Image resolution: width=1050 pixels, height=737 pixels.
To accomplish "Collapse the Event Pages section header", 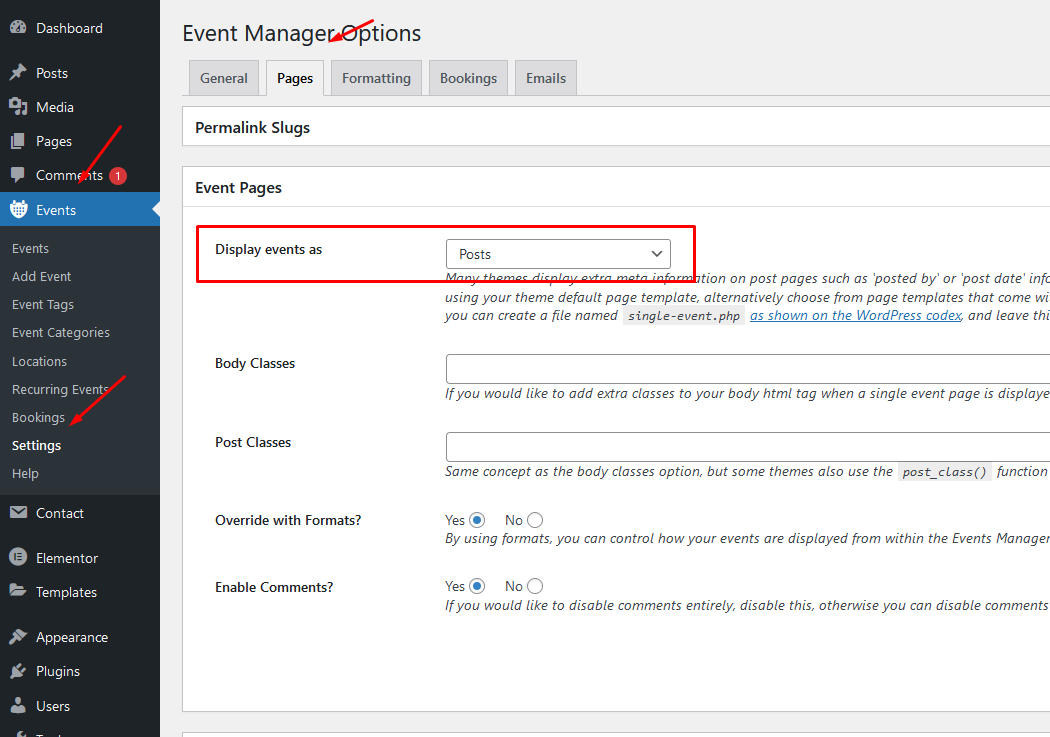I will click(x=239, y=187).
